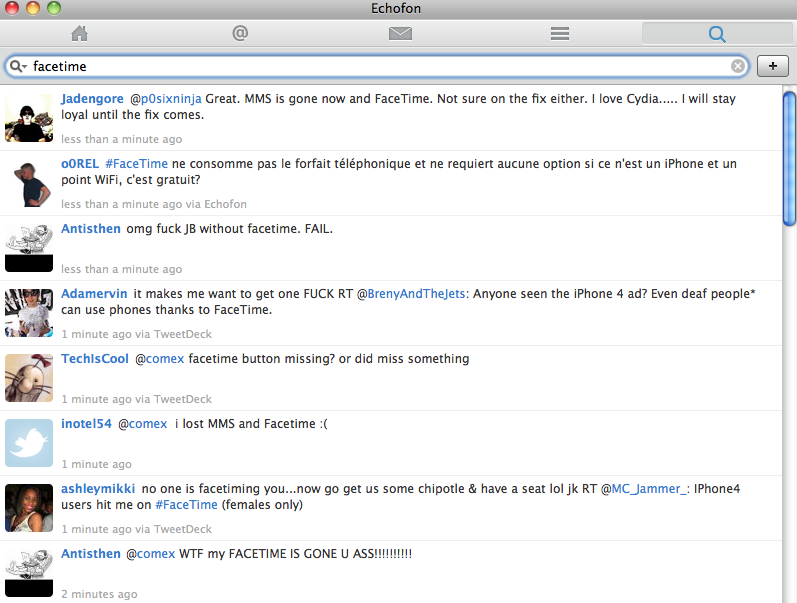This screenshot has height=603, width=797.
Task: Zoom the Echofon window with green button
Action: tap(53, 8)
